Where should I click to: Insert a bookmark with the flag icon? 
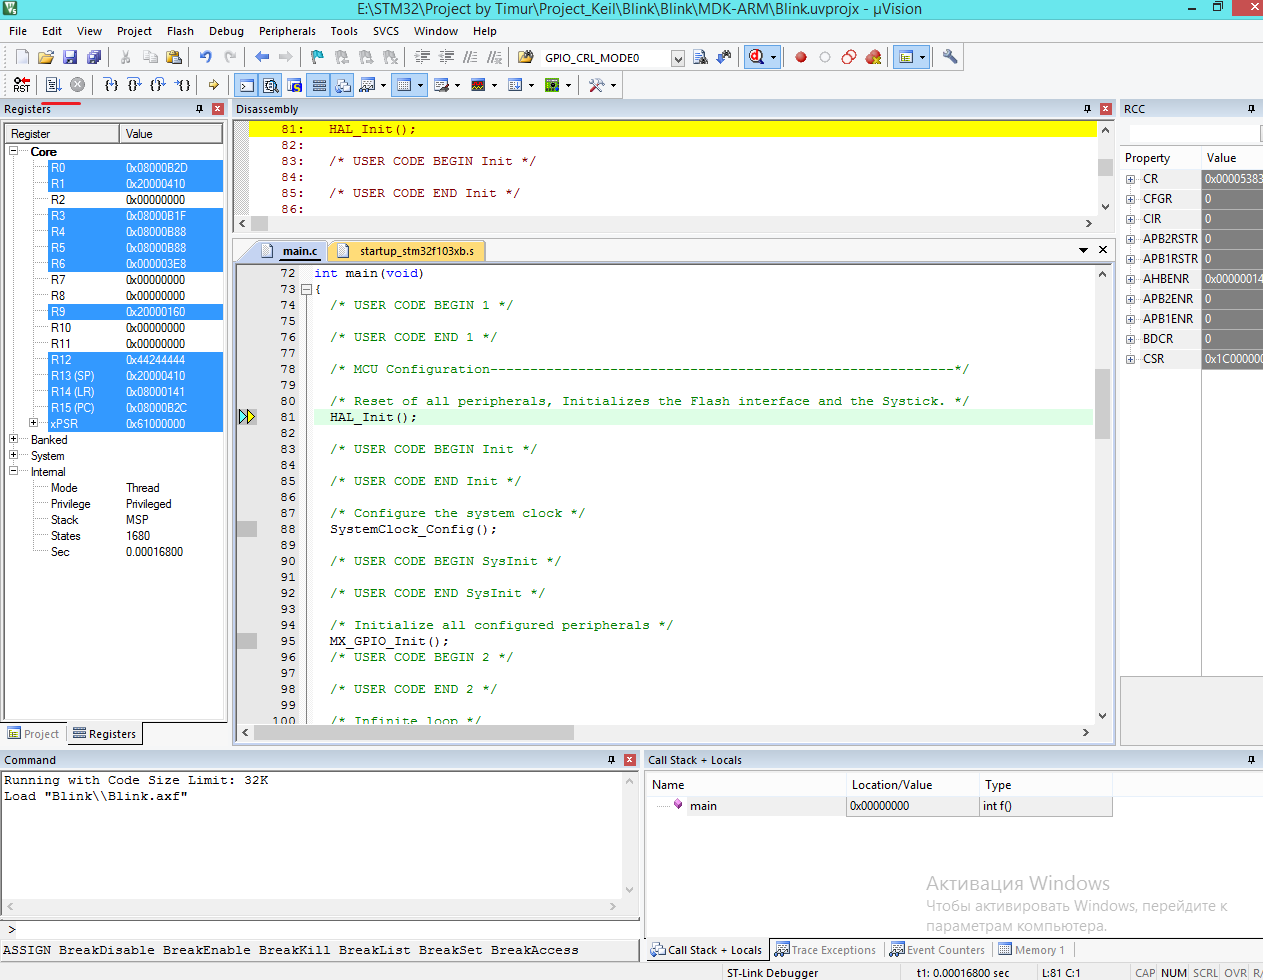click(x=317, y=57)
